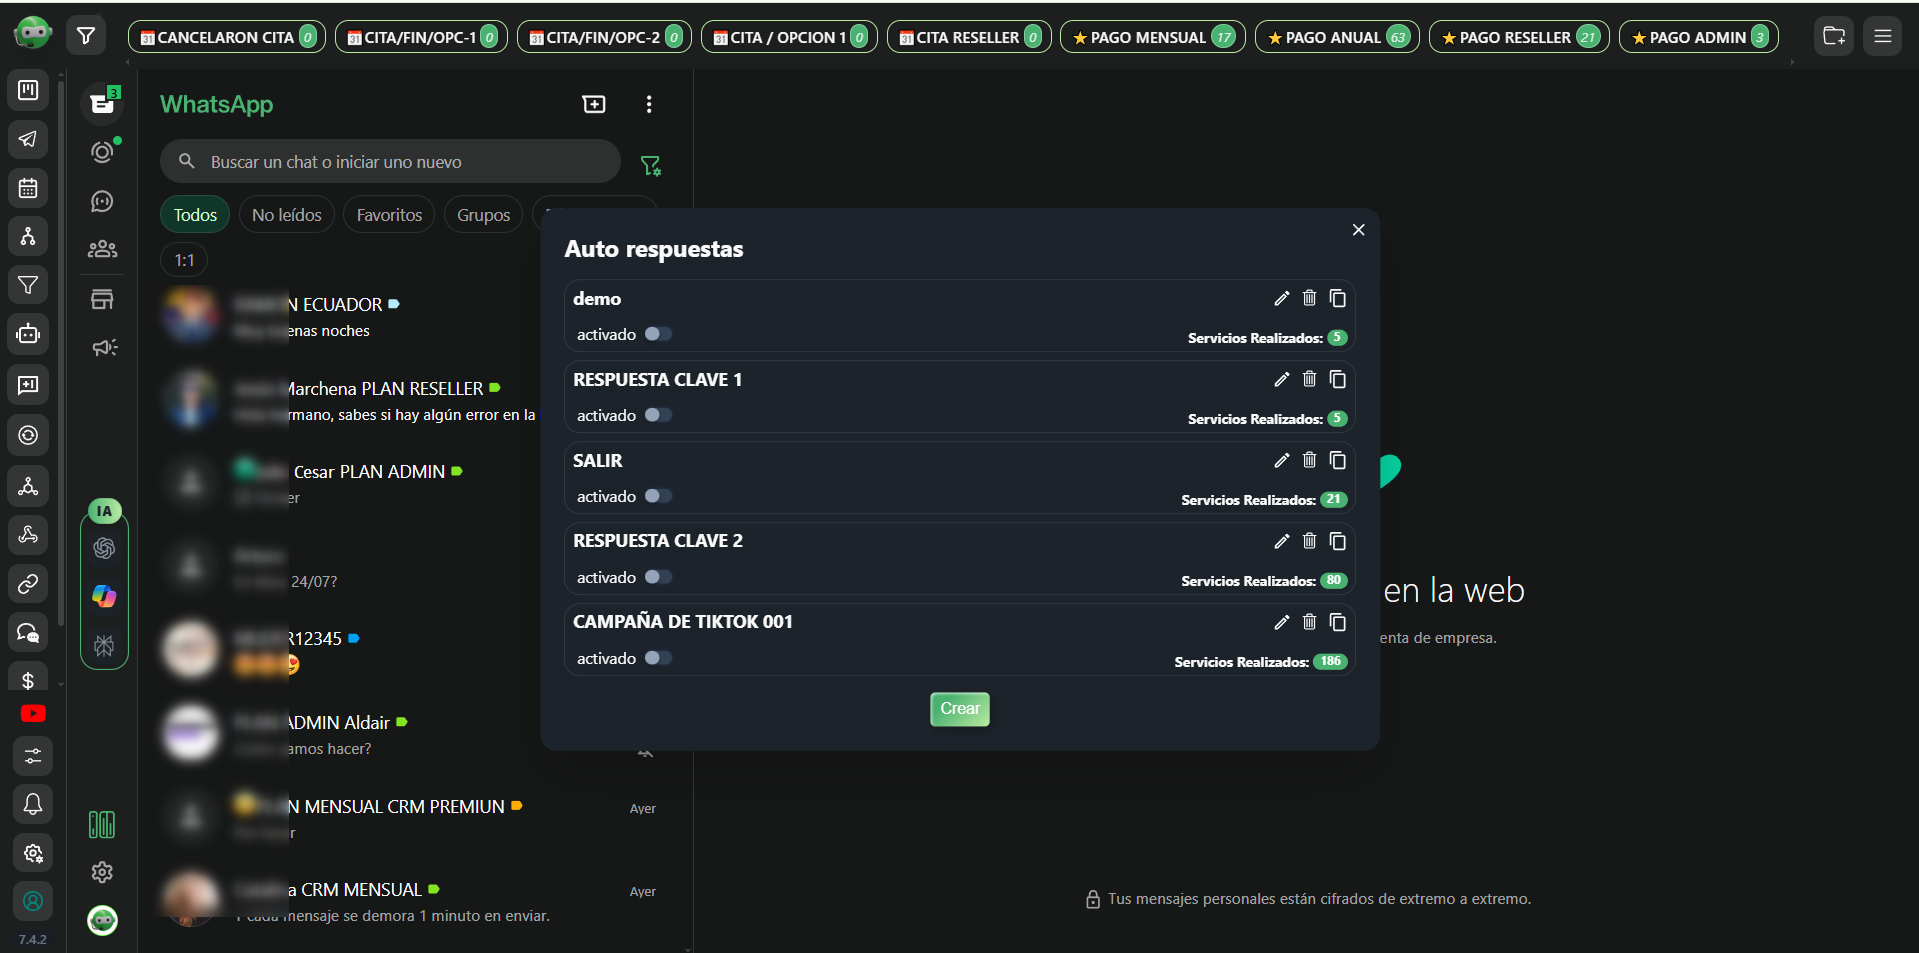Select the No leídos tab
Viewport: 1919px width, 953px height.
click(x=286, y=214)
